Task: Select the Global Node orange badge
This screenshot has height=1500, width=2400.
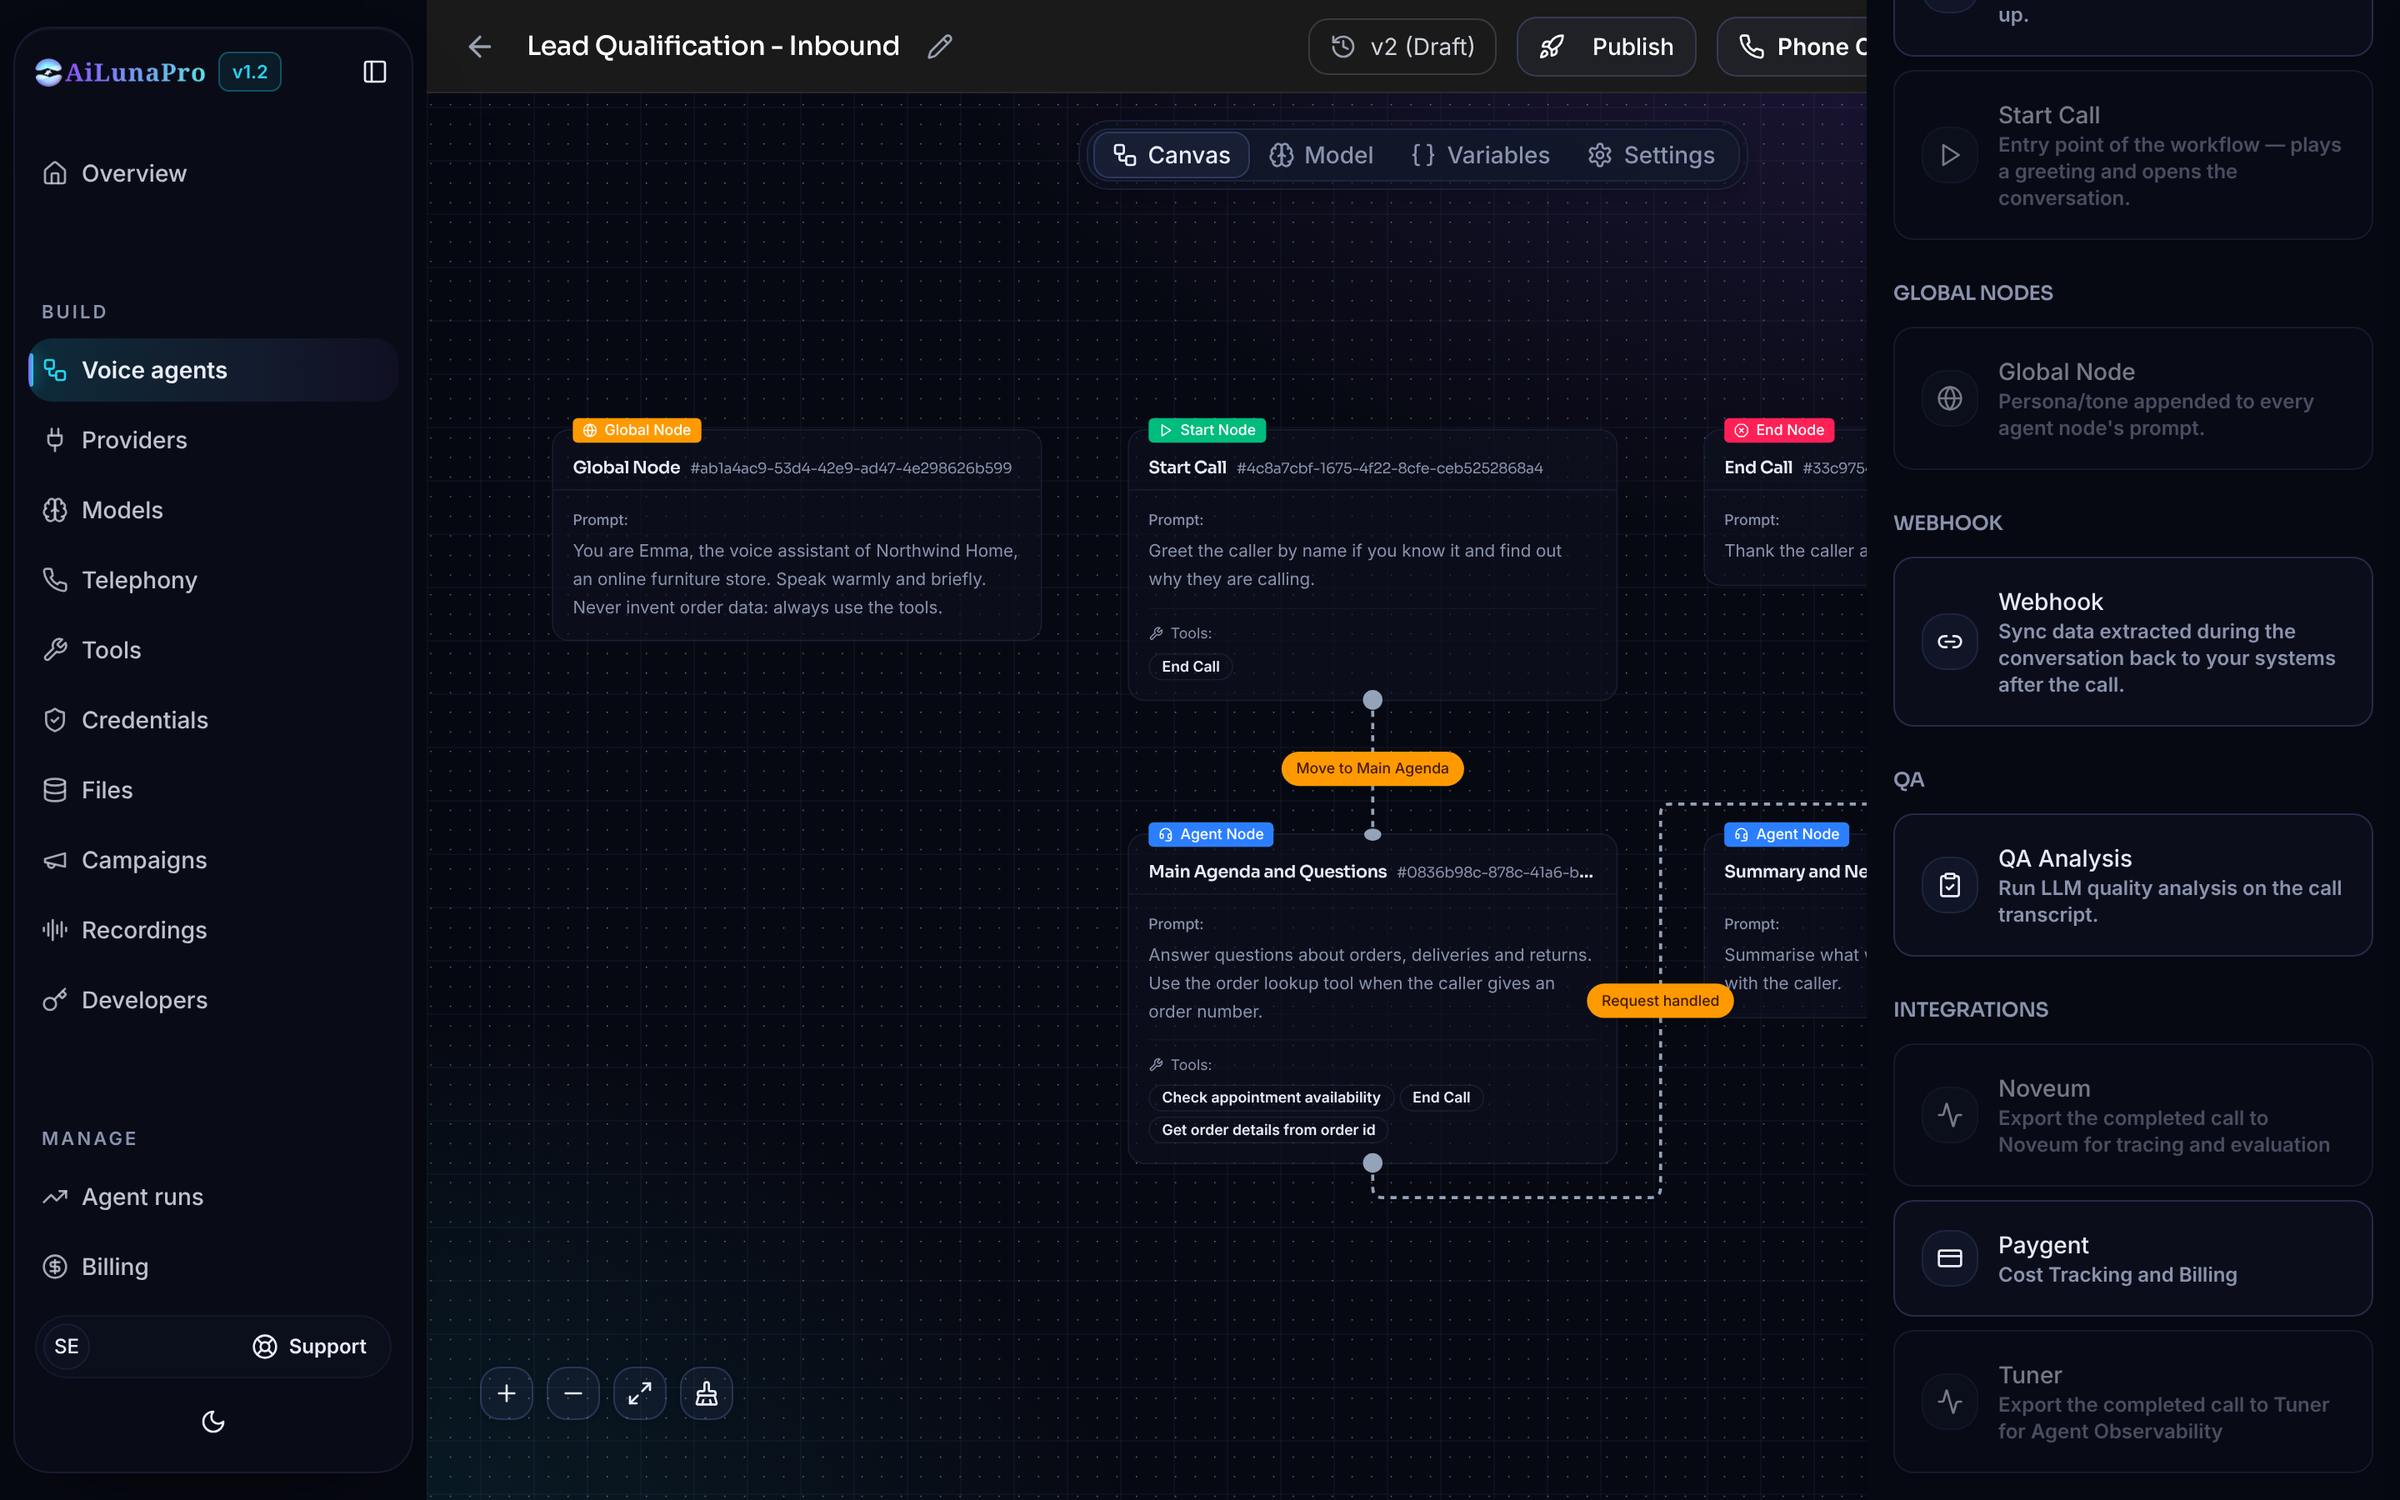Action: point(637,430)
